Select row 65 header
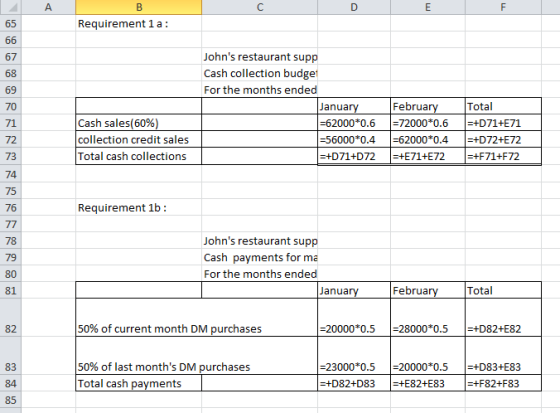Image resolution: width=560 pixels, height=413 pixels. (11, 24)
